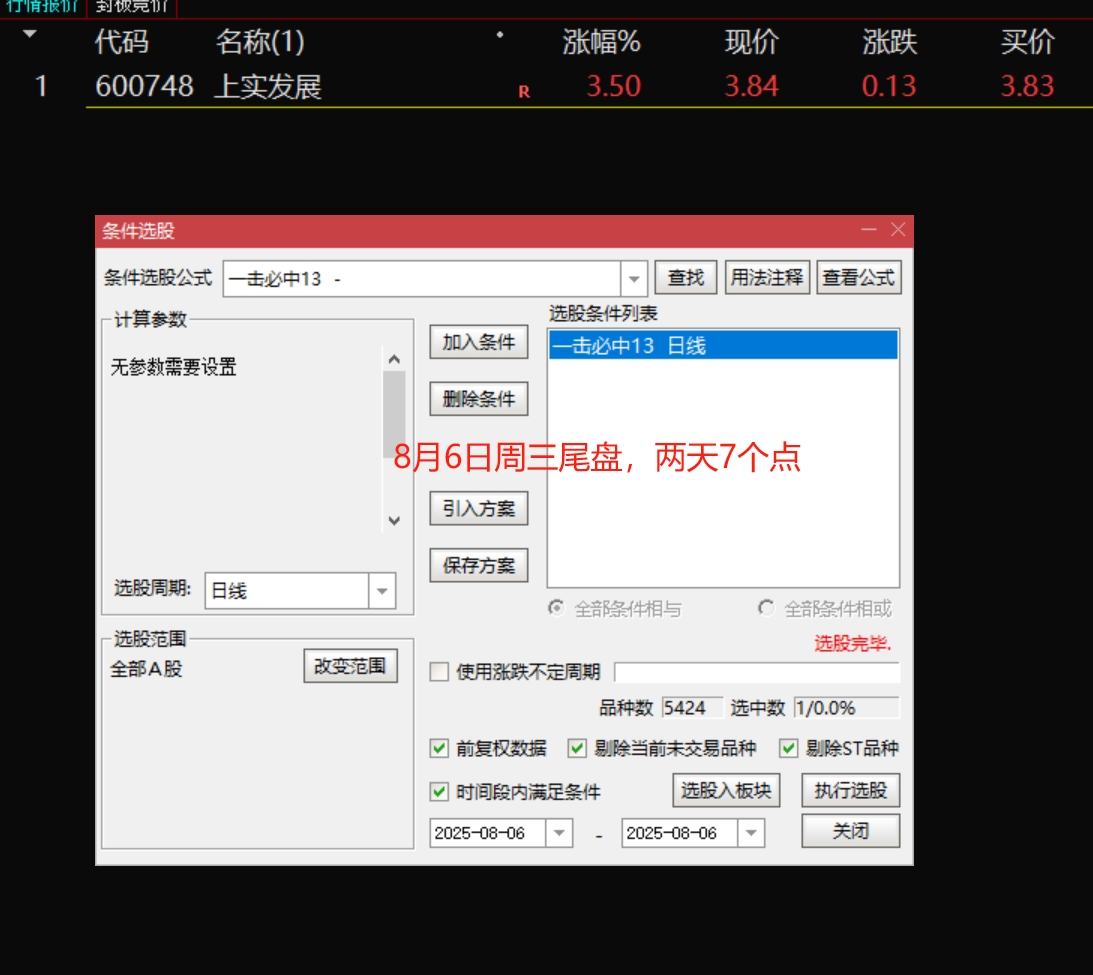This screenshot has width=1093, height=975.
Task: Click the start date field 2025-08-06
Action: point(488,833)
